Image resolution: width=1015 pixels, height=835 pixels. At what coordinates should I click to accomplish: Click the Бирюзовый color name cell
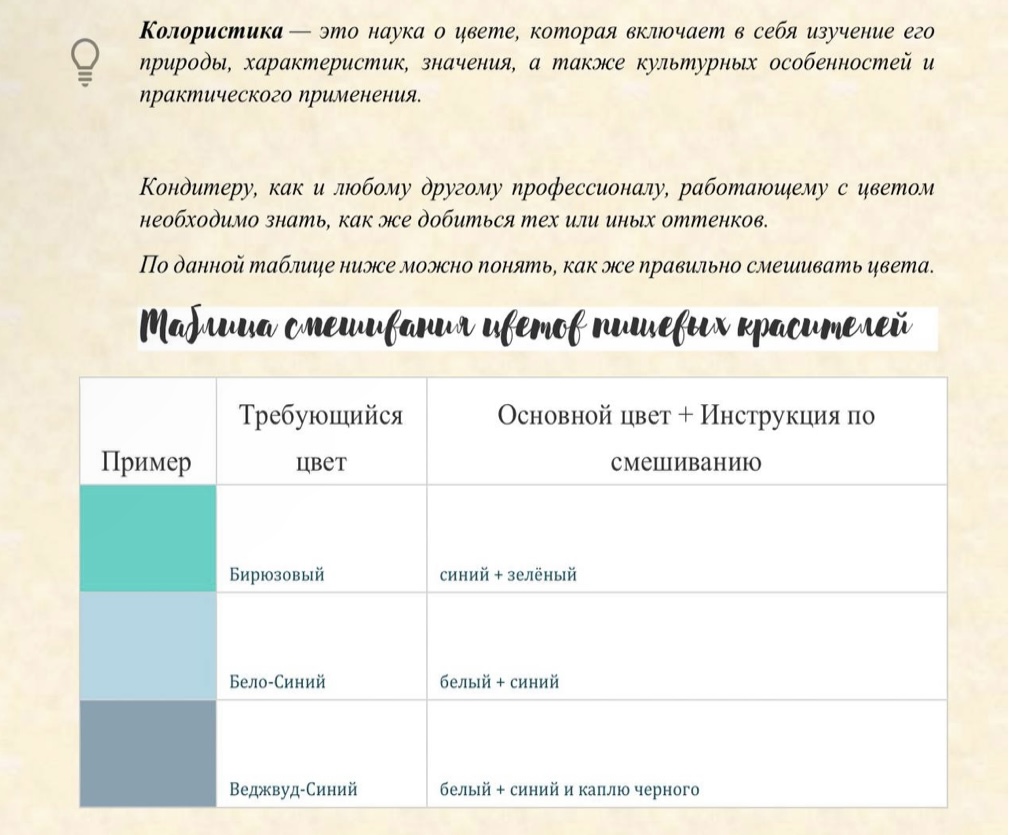pyautogui.click(x=276, y=574)
